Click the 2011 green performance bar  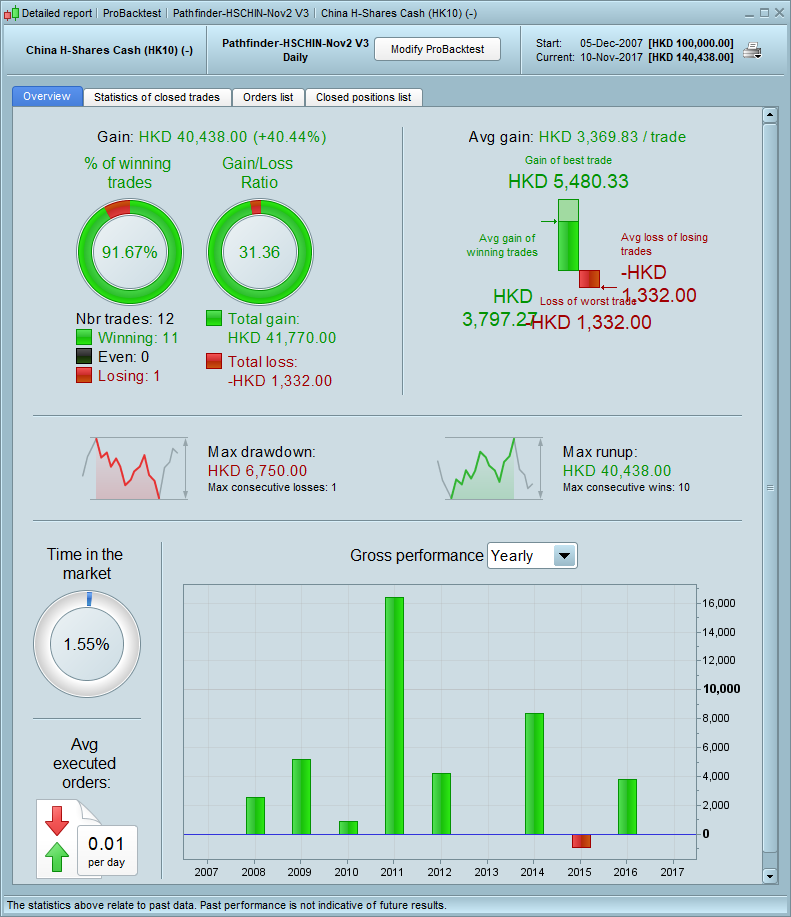point(395,716)
